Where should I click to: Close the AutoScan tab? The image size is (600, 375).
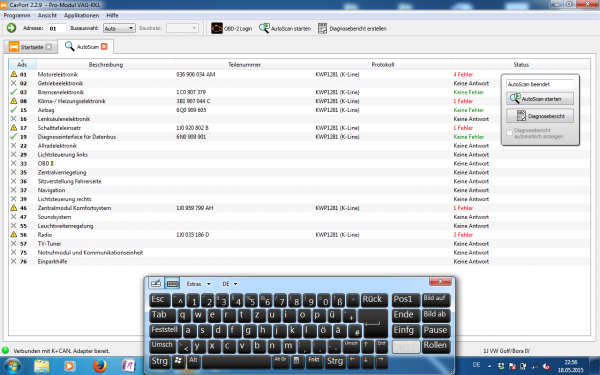pyautogui.click(x=104, y=46)
